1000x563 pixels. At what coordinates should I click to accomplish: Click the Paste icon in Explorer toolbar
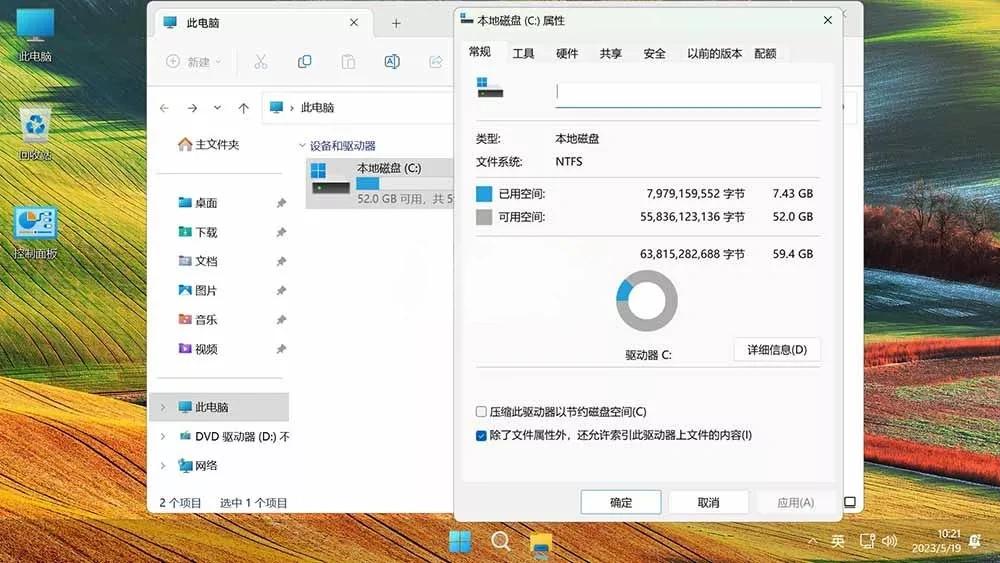(348, 62)
